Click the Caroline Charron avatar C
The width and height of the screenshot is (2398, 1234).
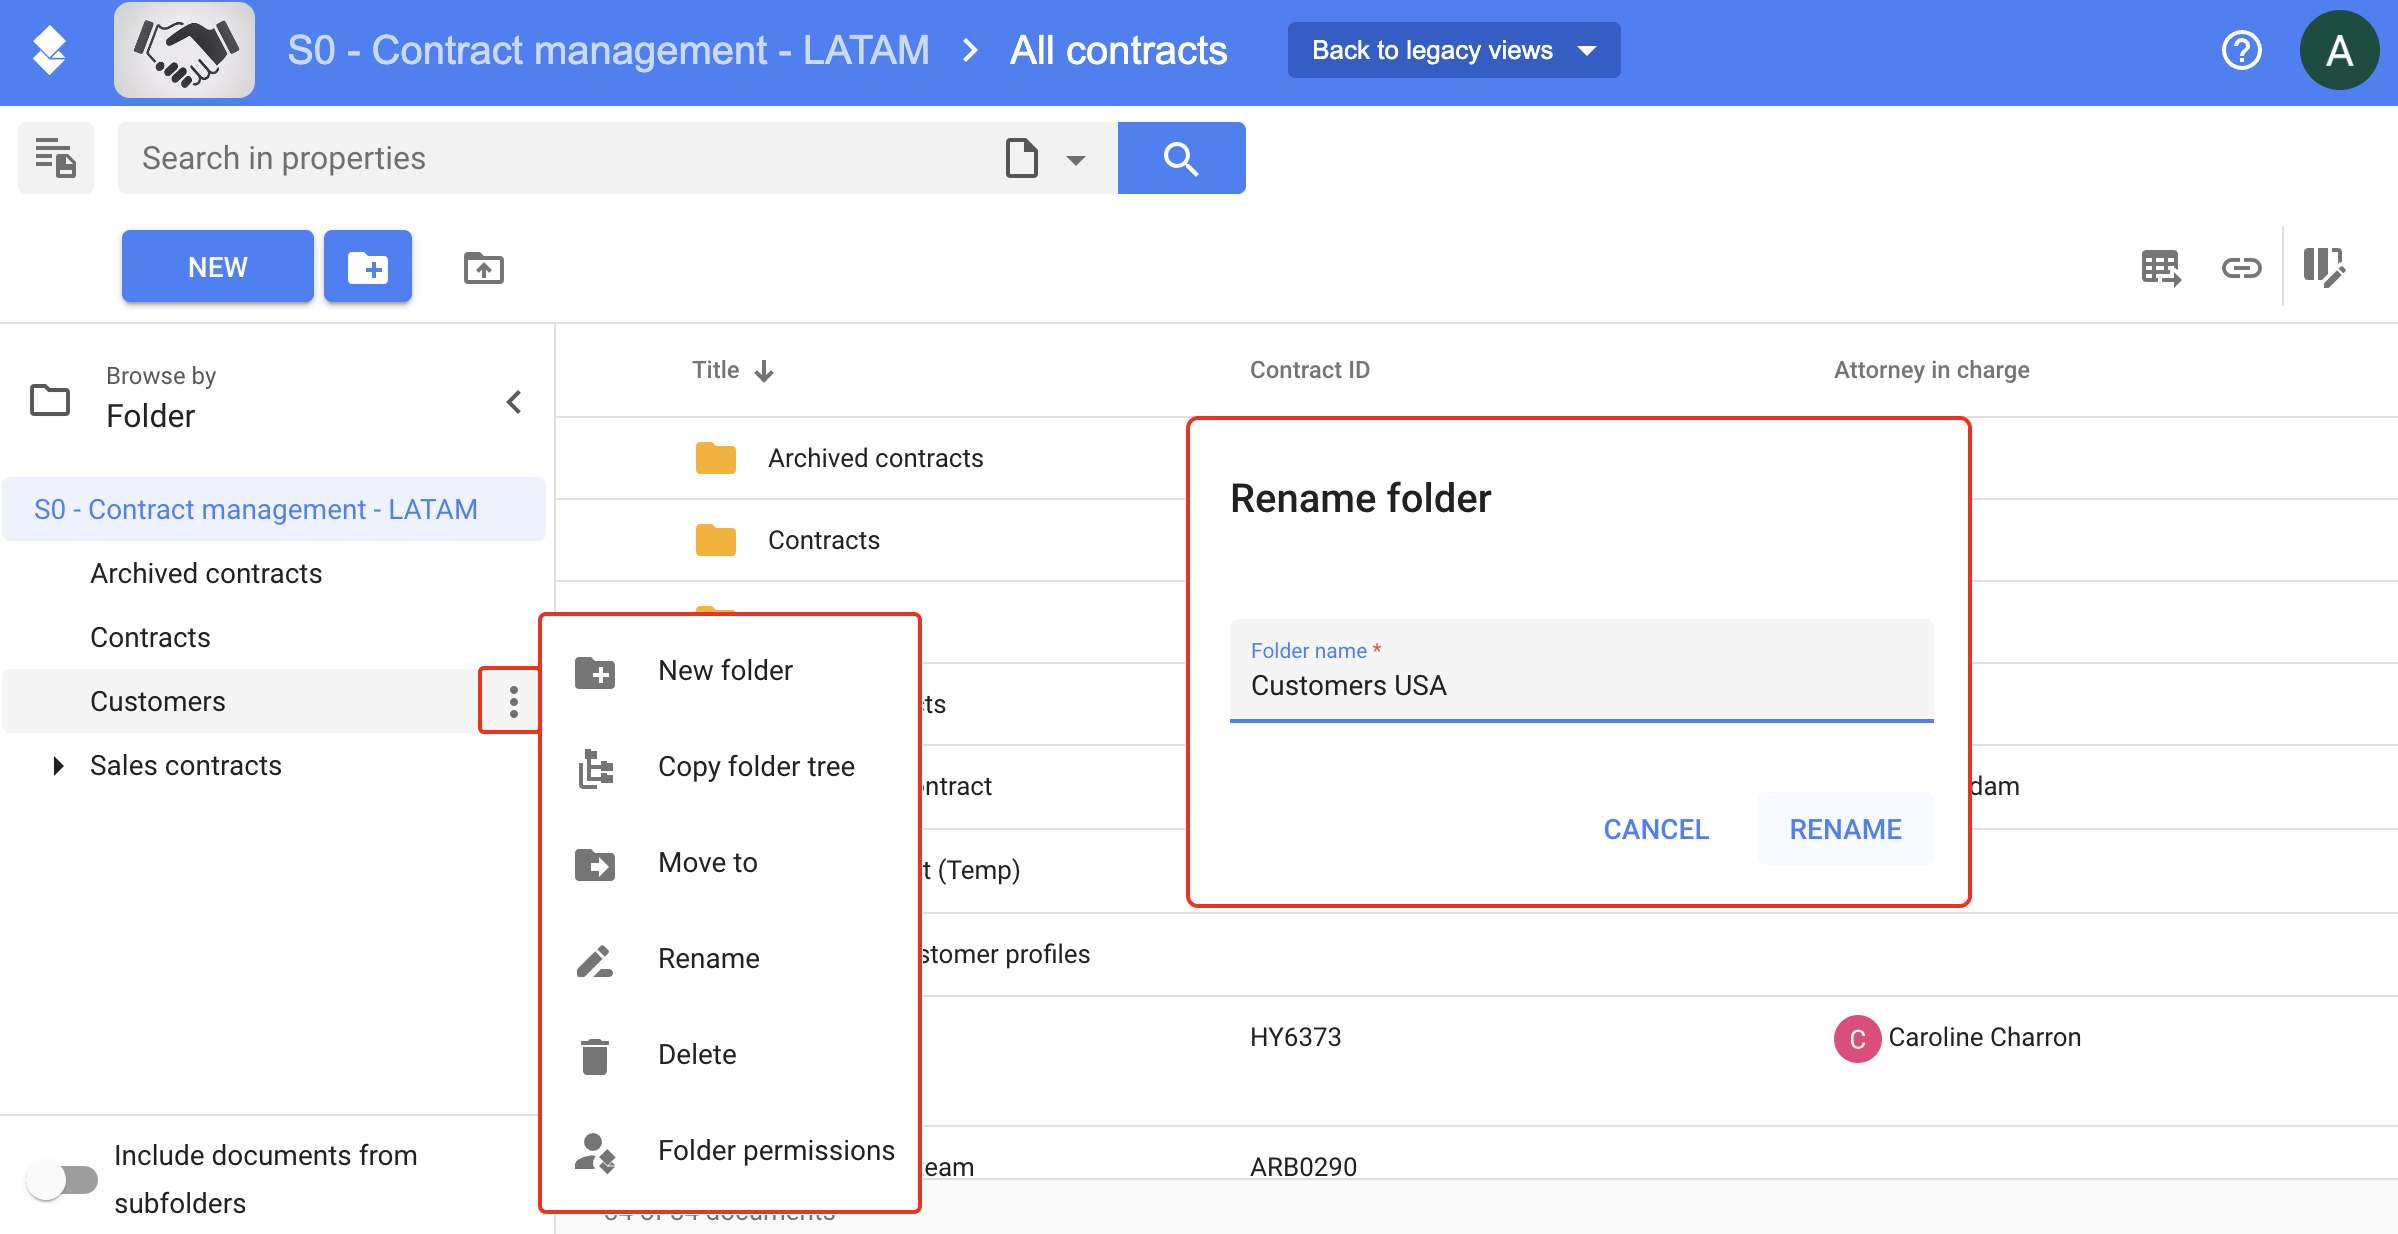point(1857,1039)
